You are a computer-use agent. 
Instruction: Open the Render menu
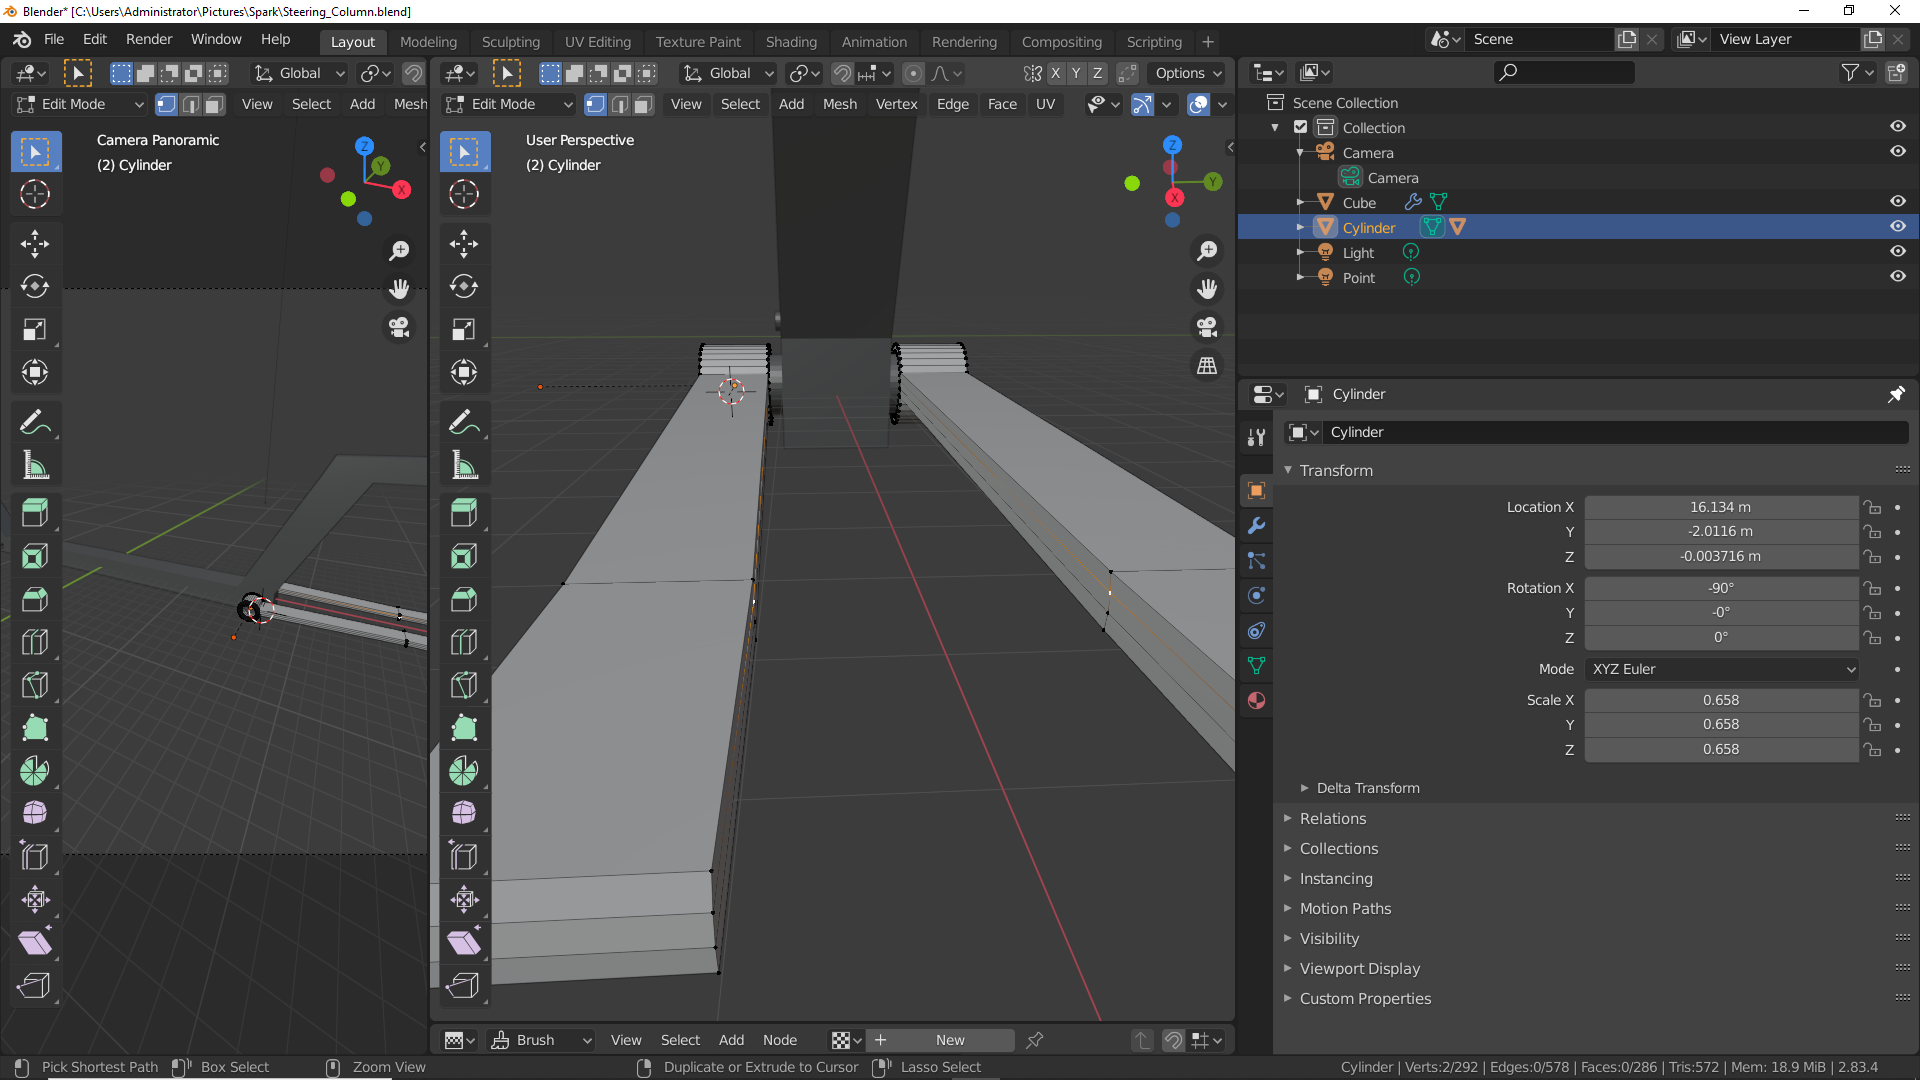point(149,39)
